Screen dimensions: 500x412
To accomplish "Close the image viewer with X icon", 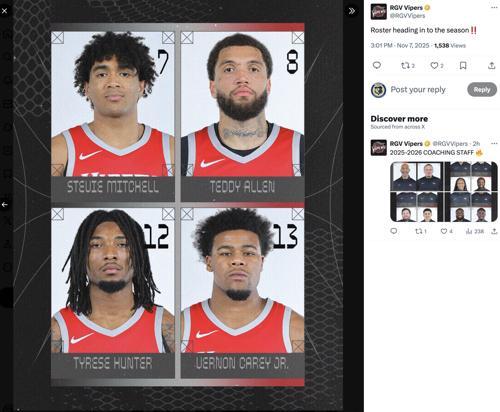I will click(x=4, y=11).
